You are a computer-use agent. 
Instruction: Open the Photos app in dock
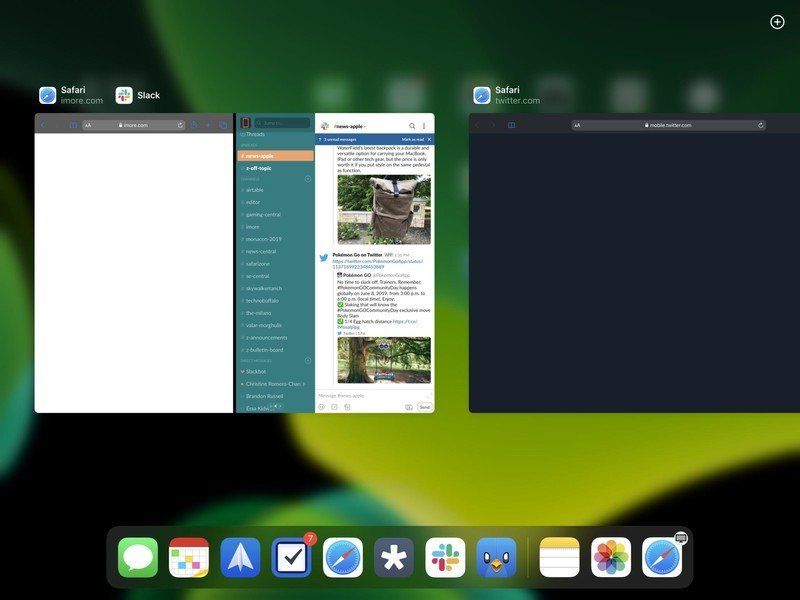pos(611,557)
